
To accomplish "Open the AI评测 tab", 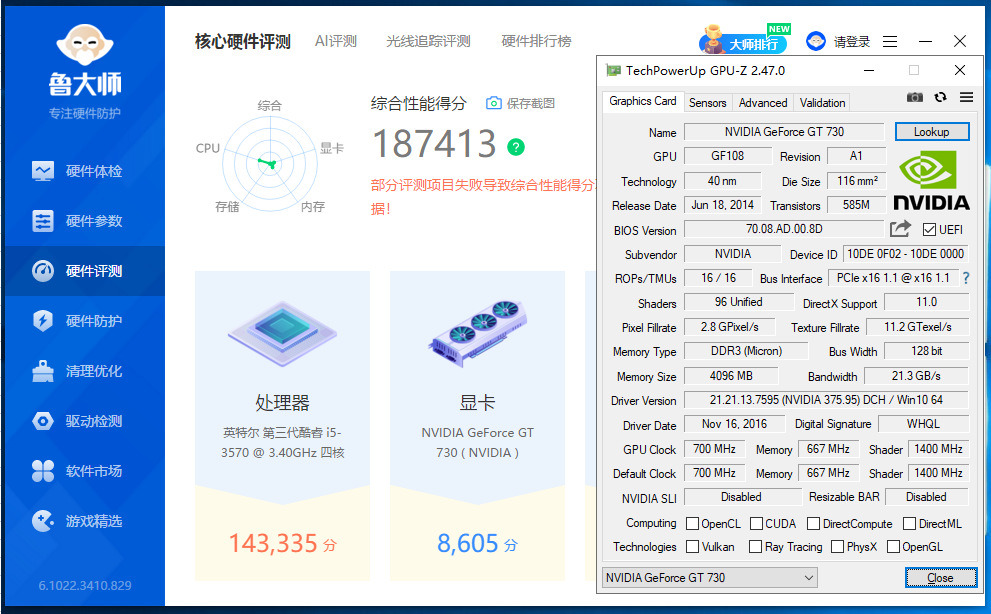I will point(337,41).
